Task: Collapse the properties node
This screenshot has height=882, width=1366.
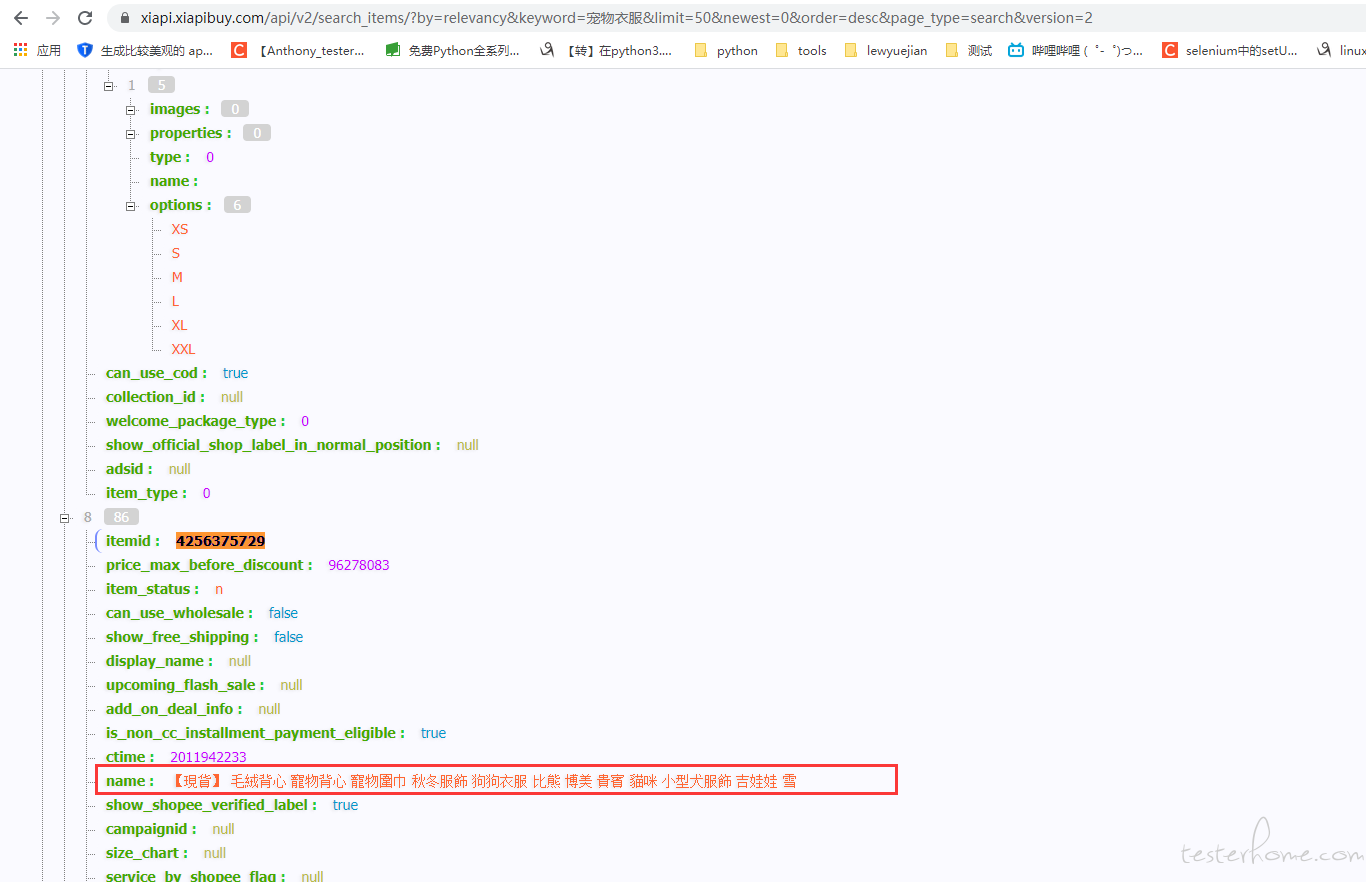Action: (x=130, y=134)
